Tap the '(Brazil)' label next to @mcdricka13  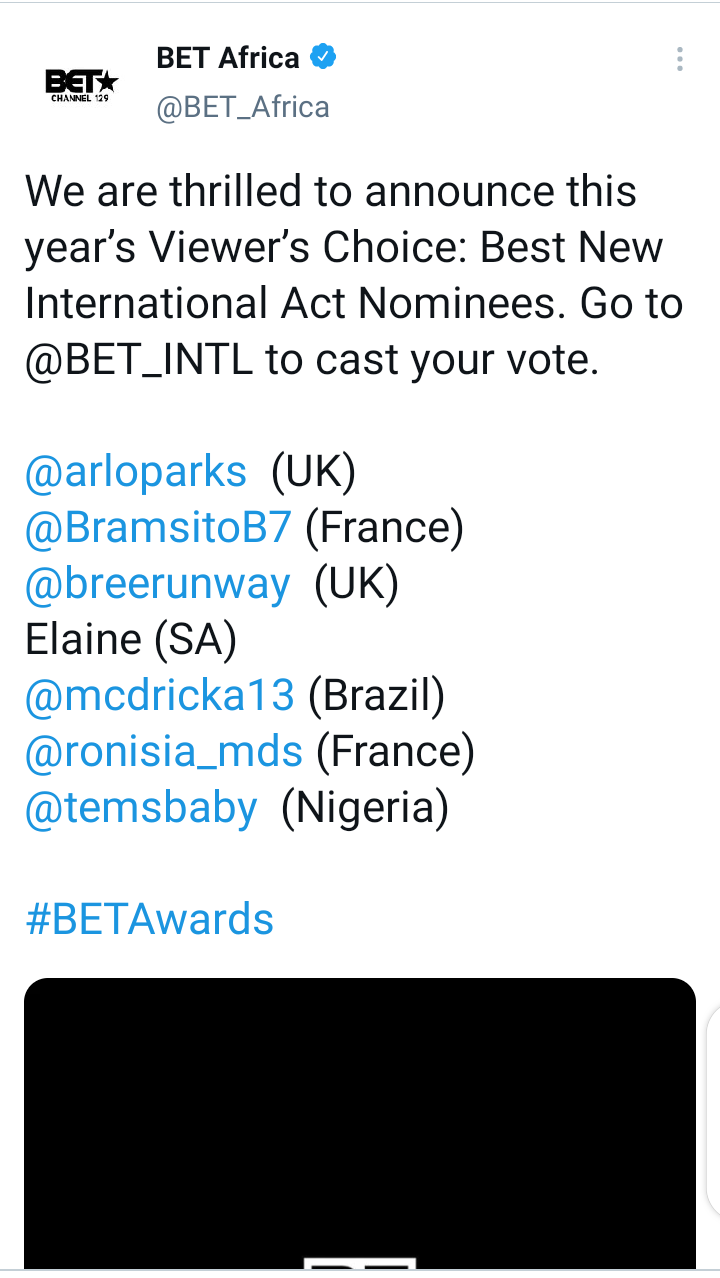(376, 695)
